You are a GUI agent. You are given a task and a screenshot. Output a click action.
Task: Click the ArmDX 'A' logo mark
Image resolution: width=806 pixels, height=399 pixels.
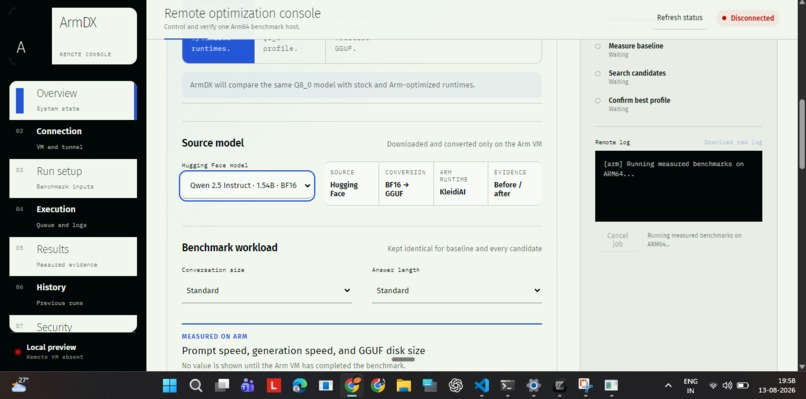tap(21, 47)
